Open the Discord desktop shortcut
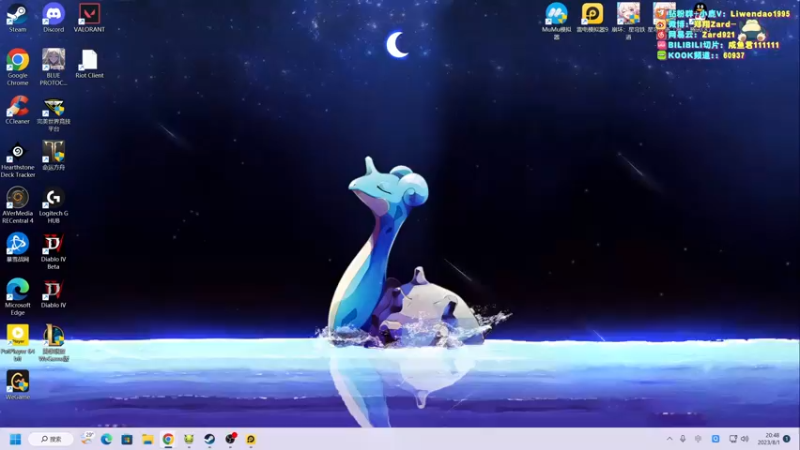This screenshot has height=450, width=800. tap(54, 18)
